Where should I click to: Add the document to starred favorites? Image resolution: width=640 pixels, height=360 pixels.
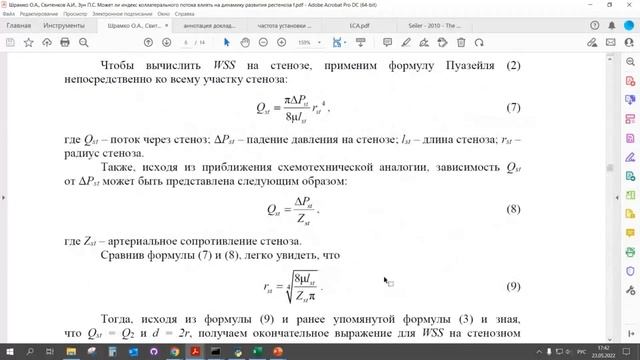click(29, 42)
